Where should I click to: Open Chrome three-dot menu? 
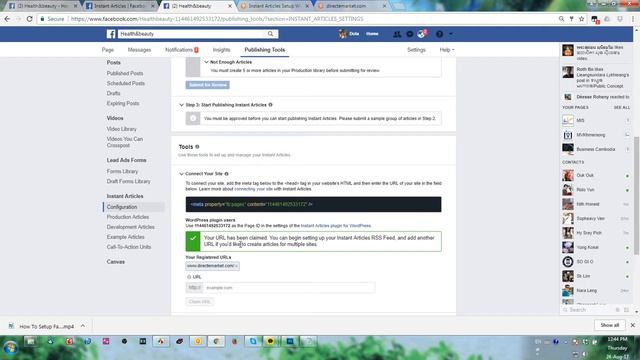click(x=633, y=19)
